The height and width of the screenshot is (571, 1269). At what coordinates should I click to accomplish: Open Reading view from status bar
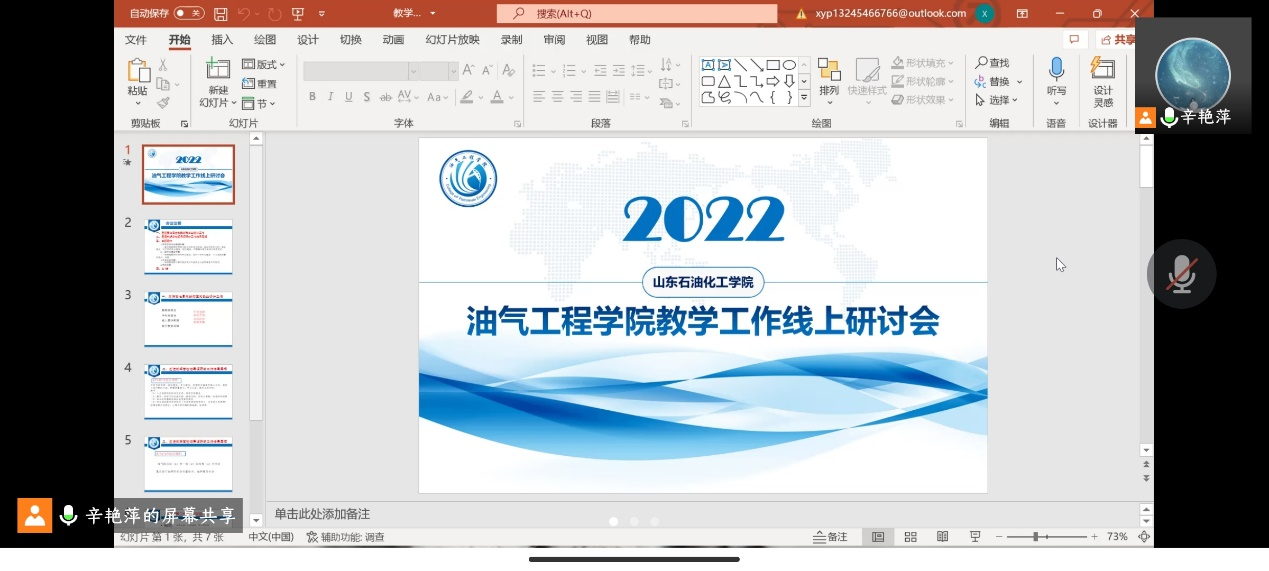pos(942,537)
